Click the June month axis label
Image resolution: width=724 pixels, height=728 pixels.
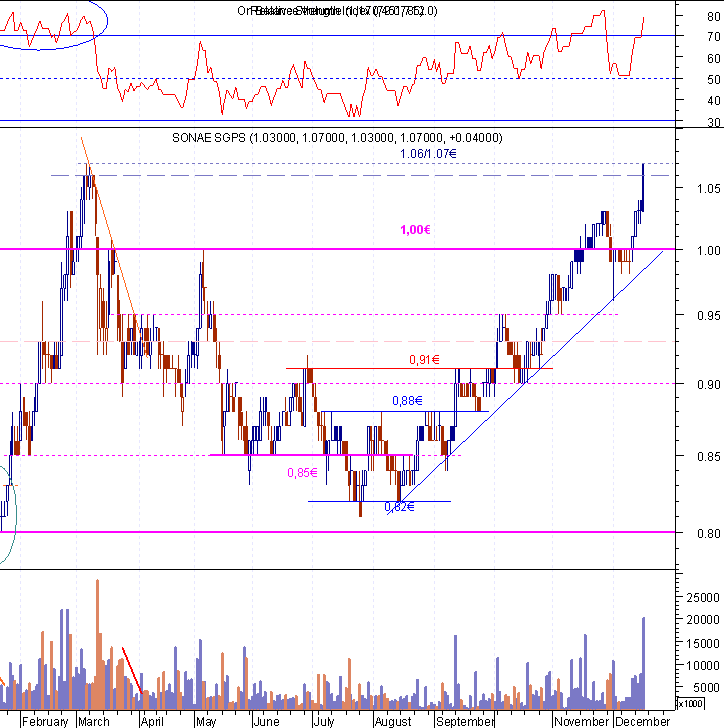(266, 722)
